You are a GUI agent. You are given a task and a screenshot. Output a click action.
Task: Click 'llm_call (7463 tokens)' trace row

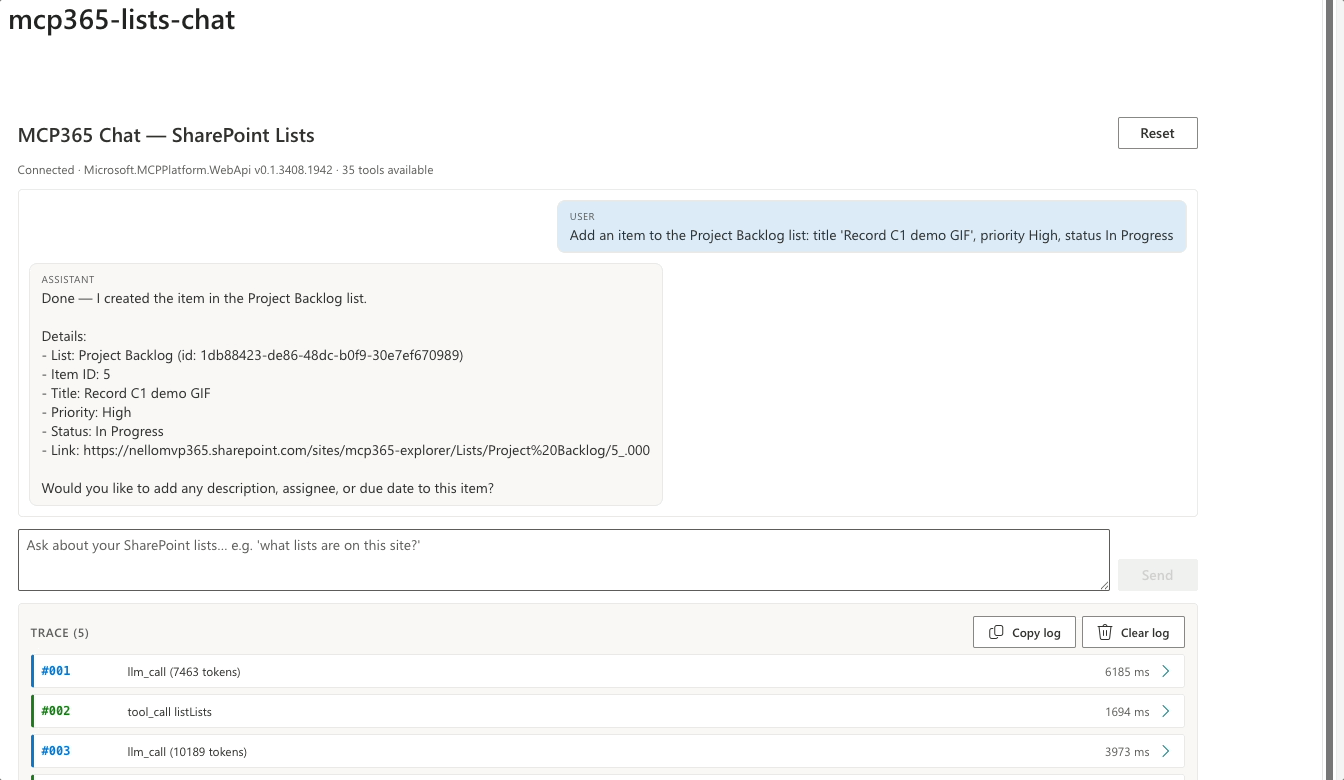coord(608,671)
